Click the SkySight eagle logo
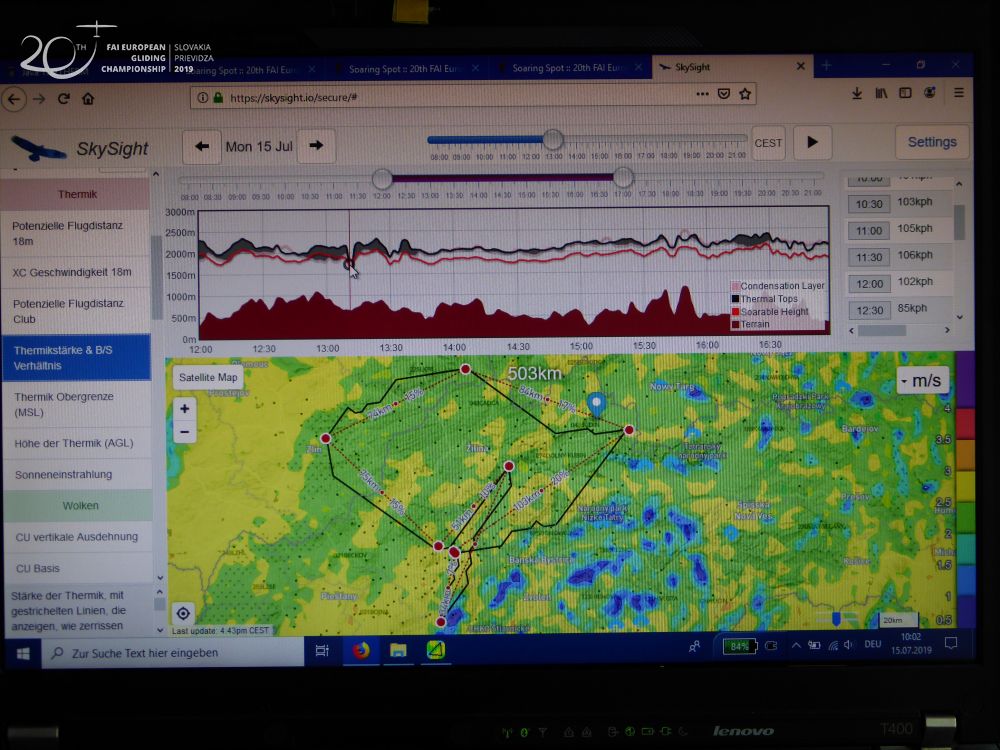 coord(38,149)
